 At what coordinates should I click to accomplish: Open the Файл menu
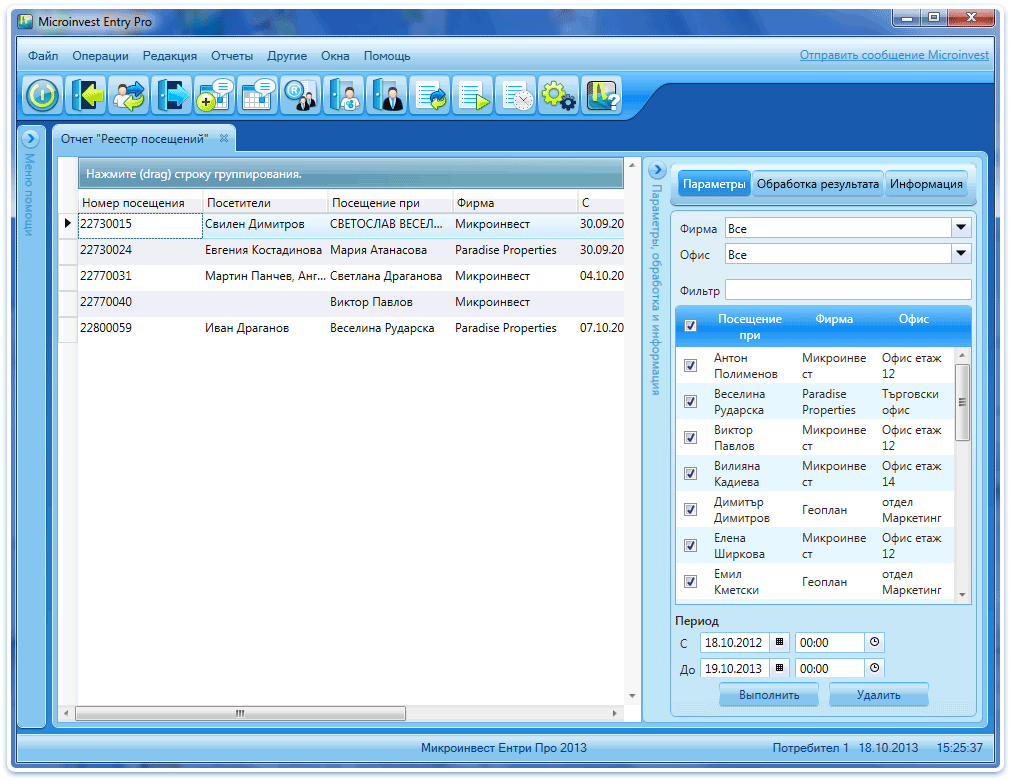[x=43, y=55]
